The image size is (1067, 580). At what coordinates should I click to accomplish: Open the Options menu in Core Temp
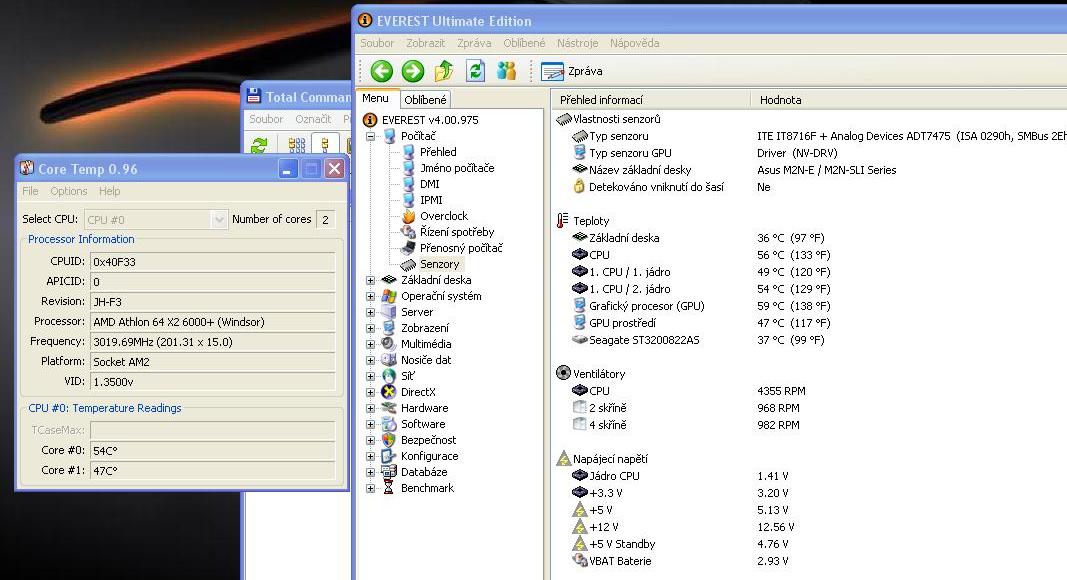(x=69, y=191)
